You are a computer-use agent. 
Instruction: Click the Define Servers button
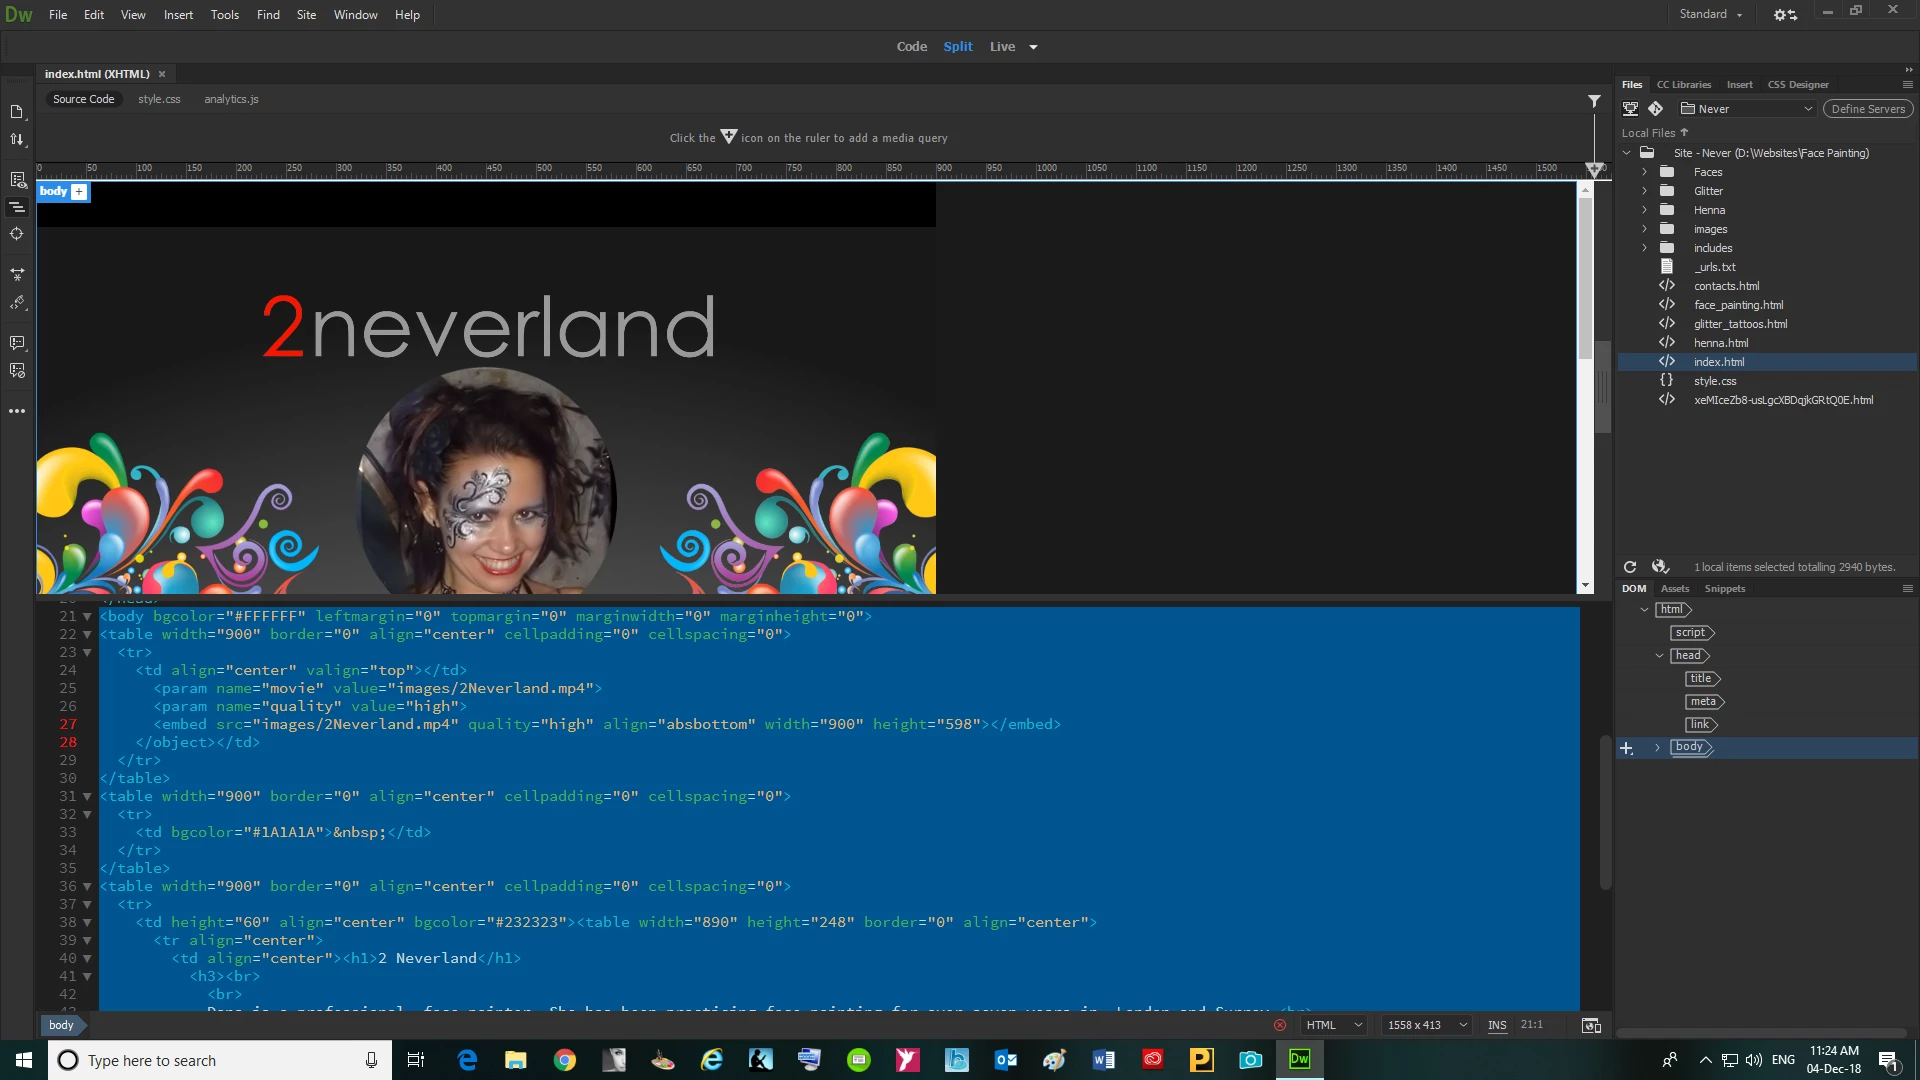[1867, 109]
